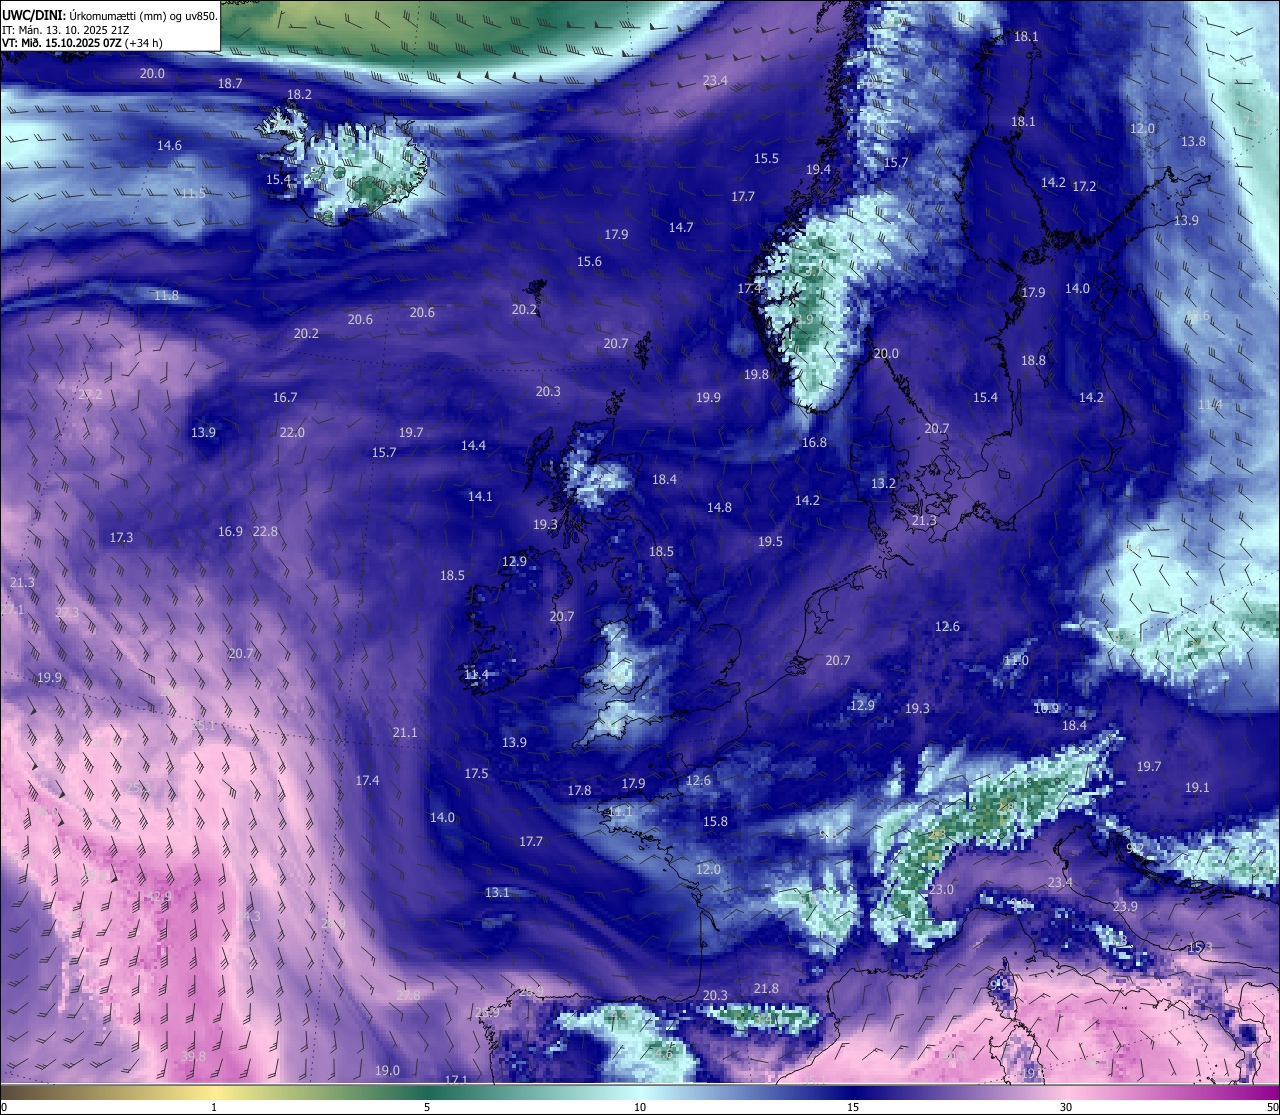Click the color scale tick label '5'
1280x1115 pixels.
(427, 1107)
